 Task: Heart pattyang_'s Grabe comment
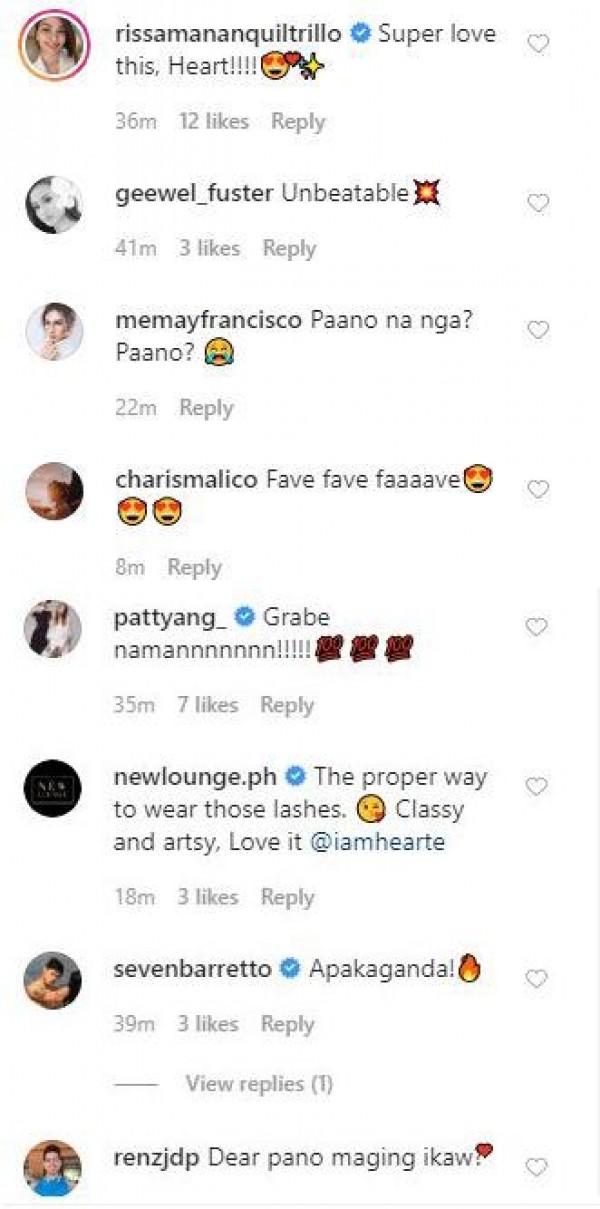point(537,627)
